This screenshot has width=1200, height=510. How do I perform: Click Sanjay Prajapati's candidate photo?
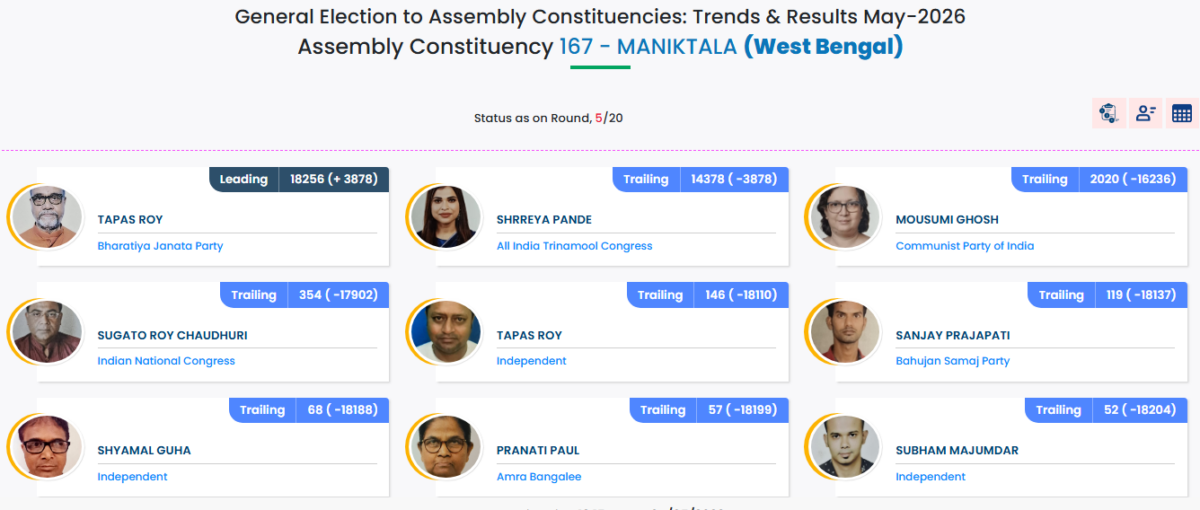point(843,331)
